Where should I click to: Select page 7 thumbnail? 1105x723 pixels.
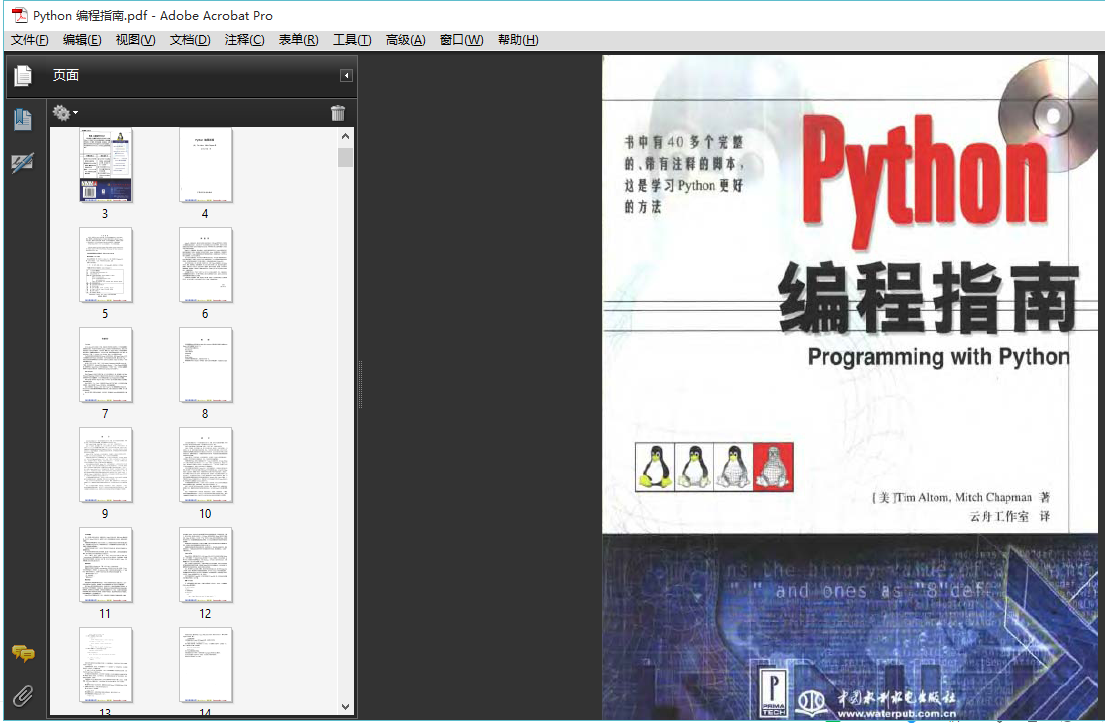click(x=106, y=365)
